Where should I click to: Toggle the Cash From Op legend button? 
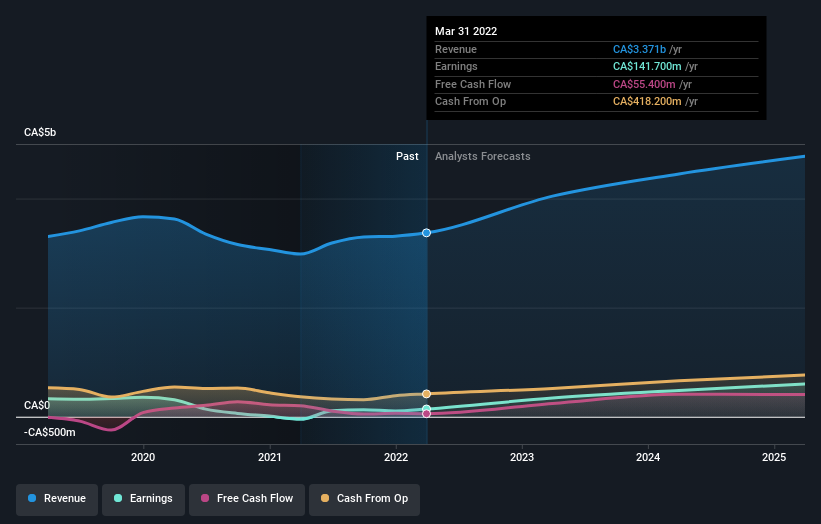364,499
